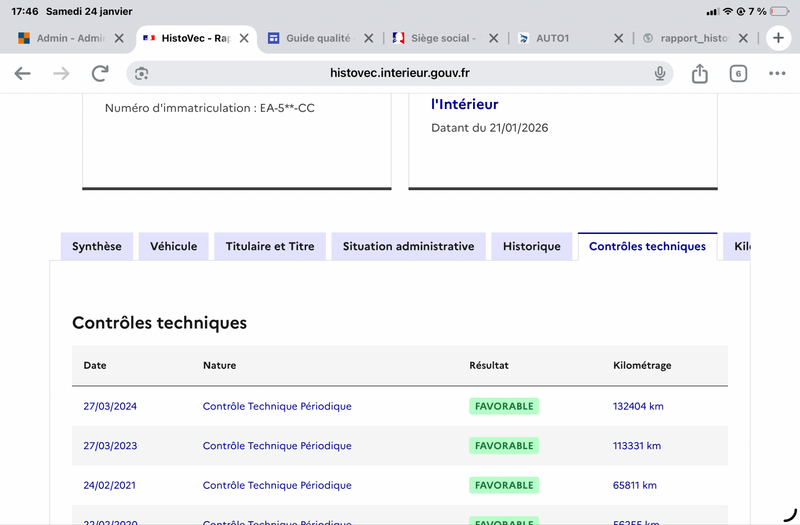Add a new browser tab
The width and height of the screenshot is (800, 525).
[x=779, y=38]
